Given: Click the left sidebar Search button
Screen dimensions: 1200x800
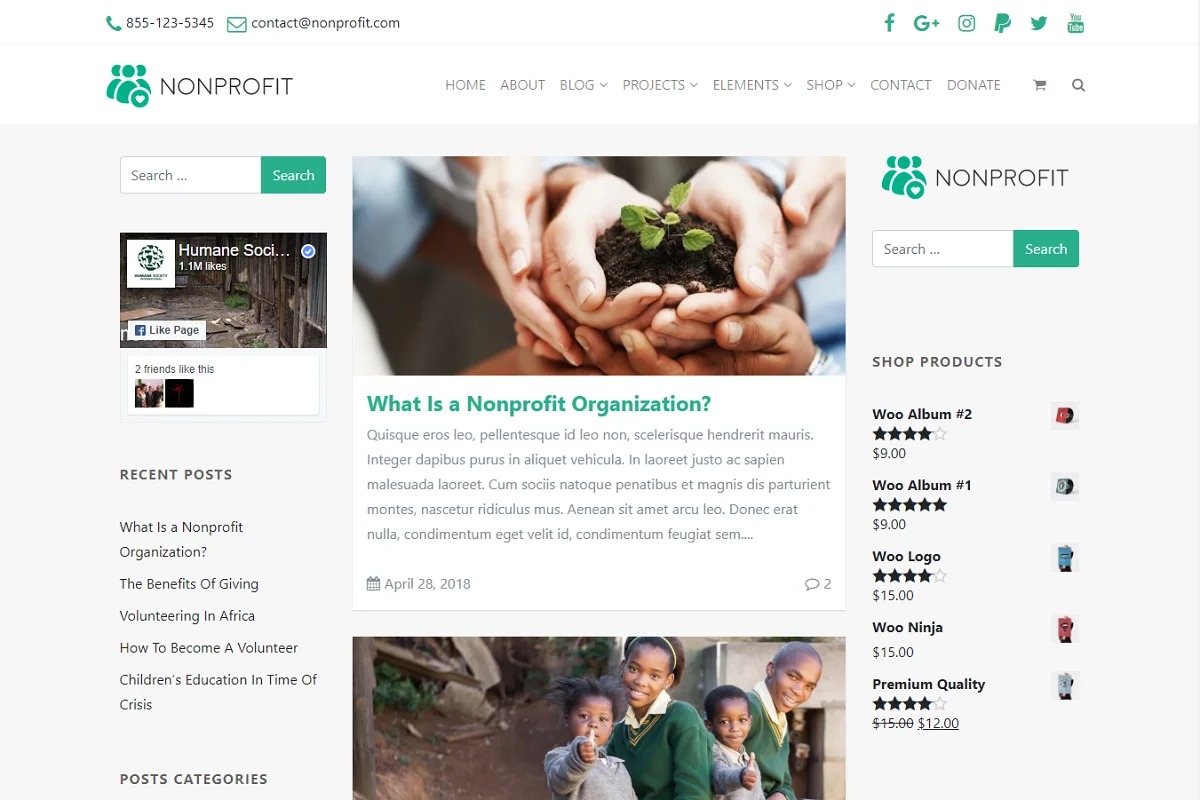Looking at the screenshot, I should click(x=293, y=175).
